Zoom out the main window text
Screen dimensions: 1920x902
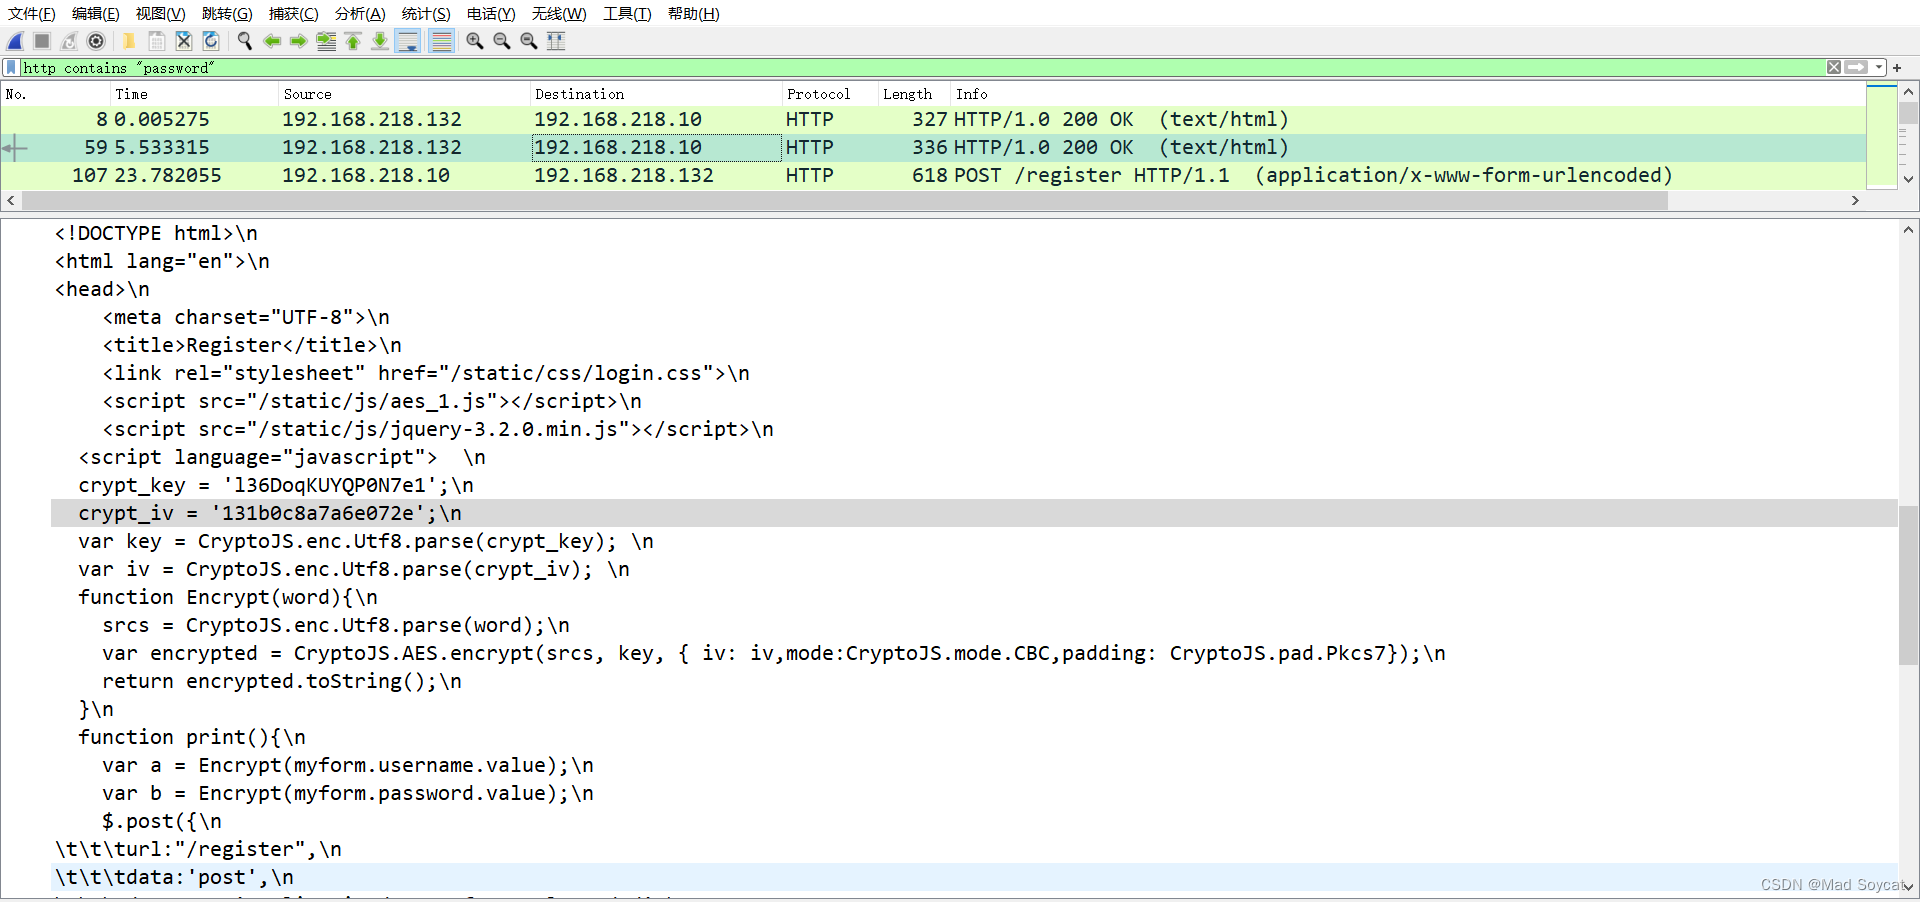click(502, 41)
